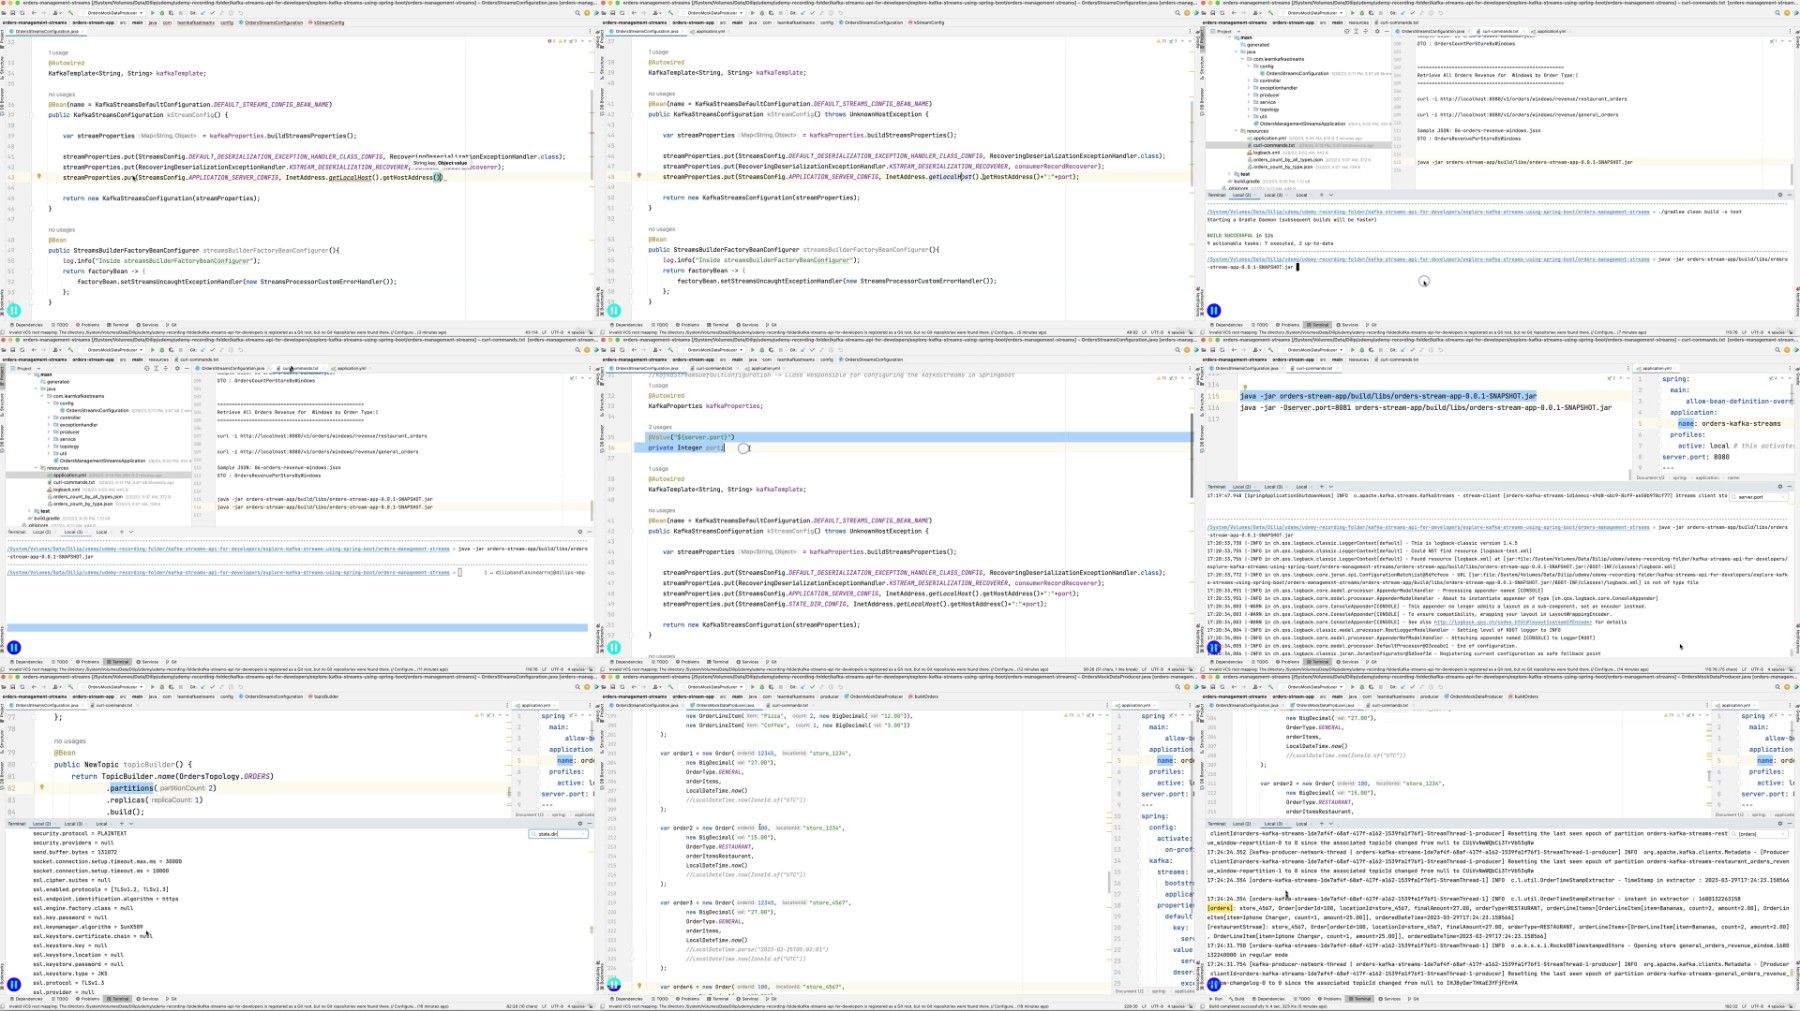Image resolution: width=1800 pixels, height=1011 pixels.
Task: Click lightbulb hint in frame showing 'String key, Object value' tooltip
Action: pyautogui.click(x=39, y=176)
